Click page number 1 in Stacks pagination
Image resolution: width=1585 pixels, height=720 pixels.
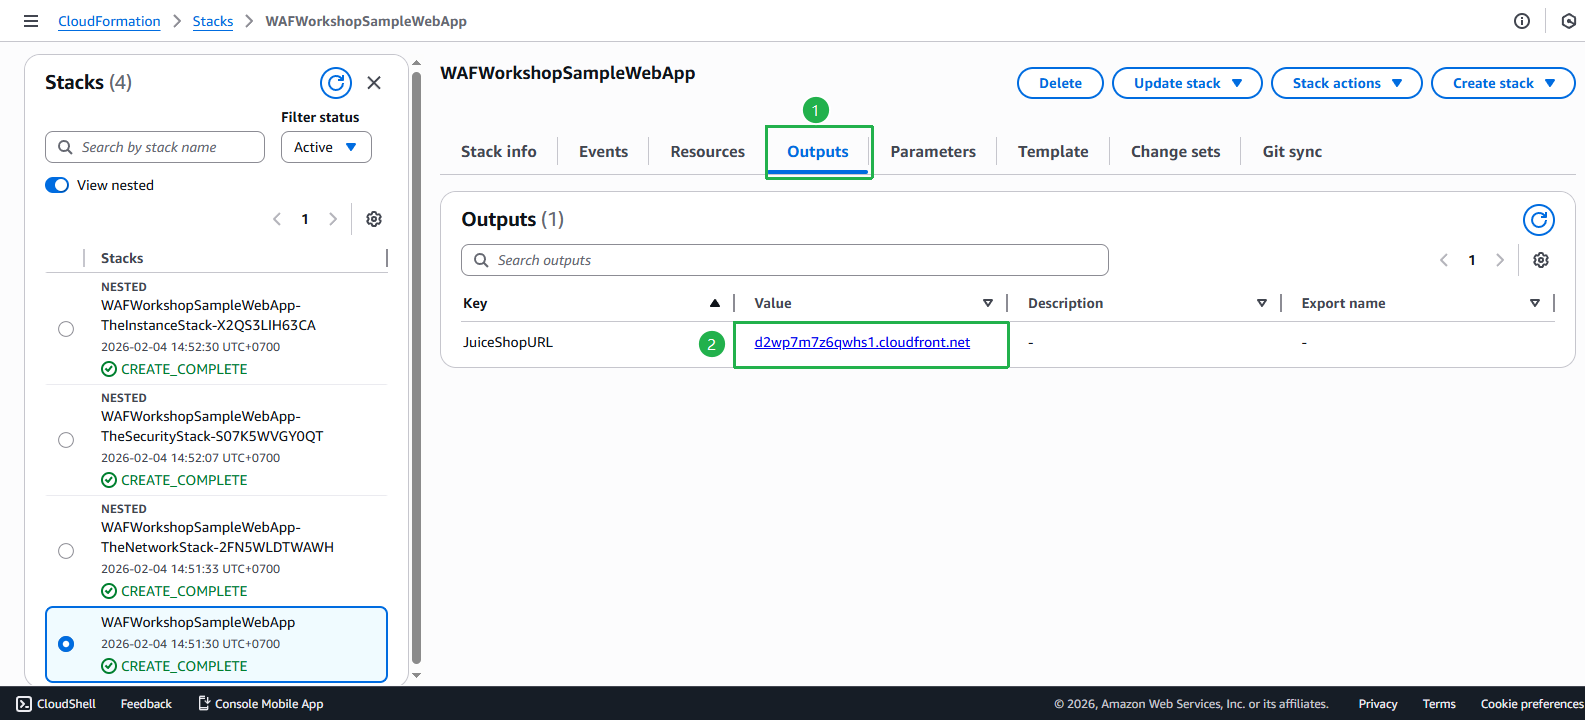click(305, 219)
